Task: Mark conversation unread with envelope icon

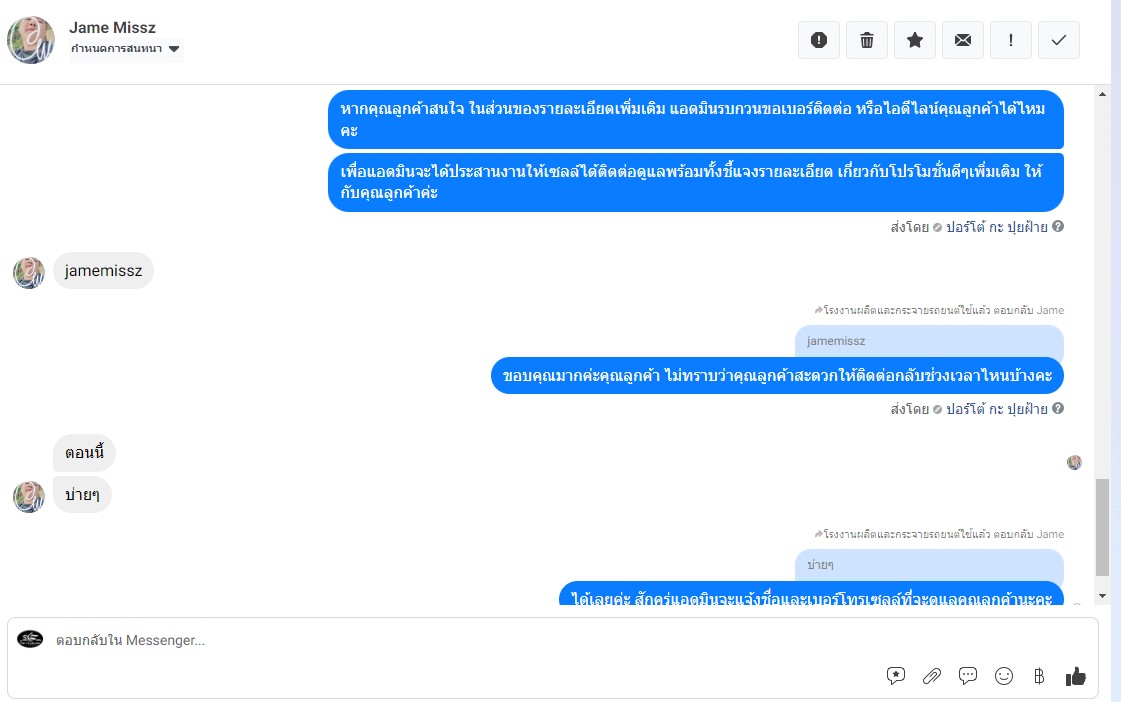Action: coord(962,40)
